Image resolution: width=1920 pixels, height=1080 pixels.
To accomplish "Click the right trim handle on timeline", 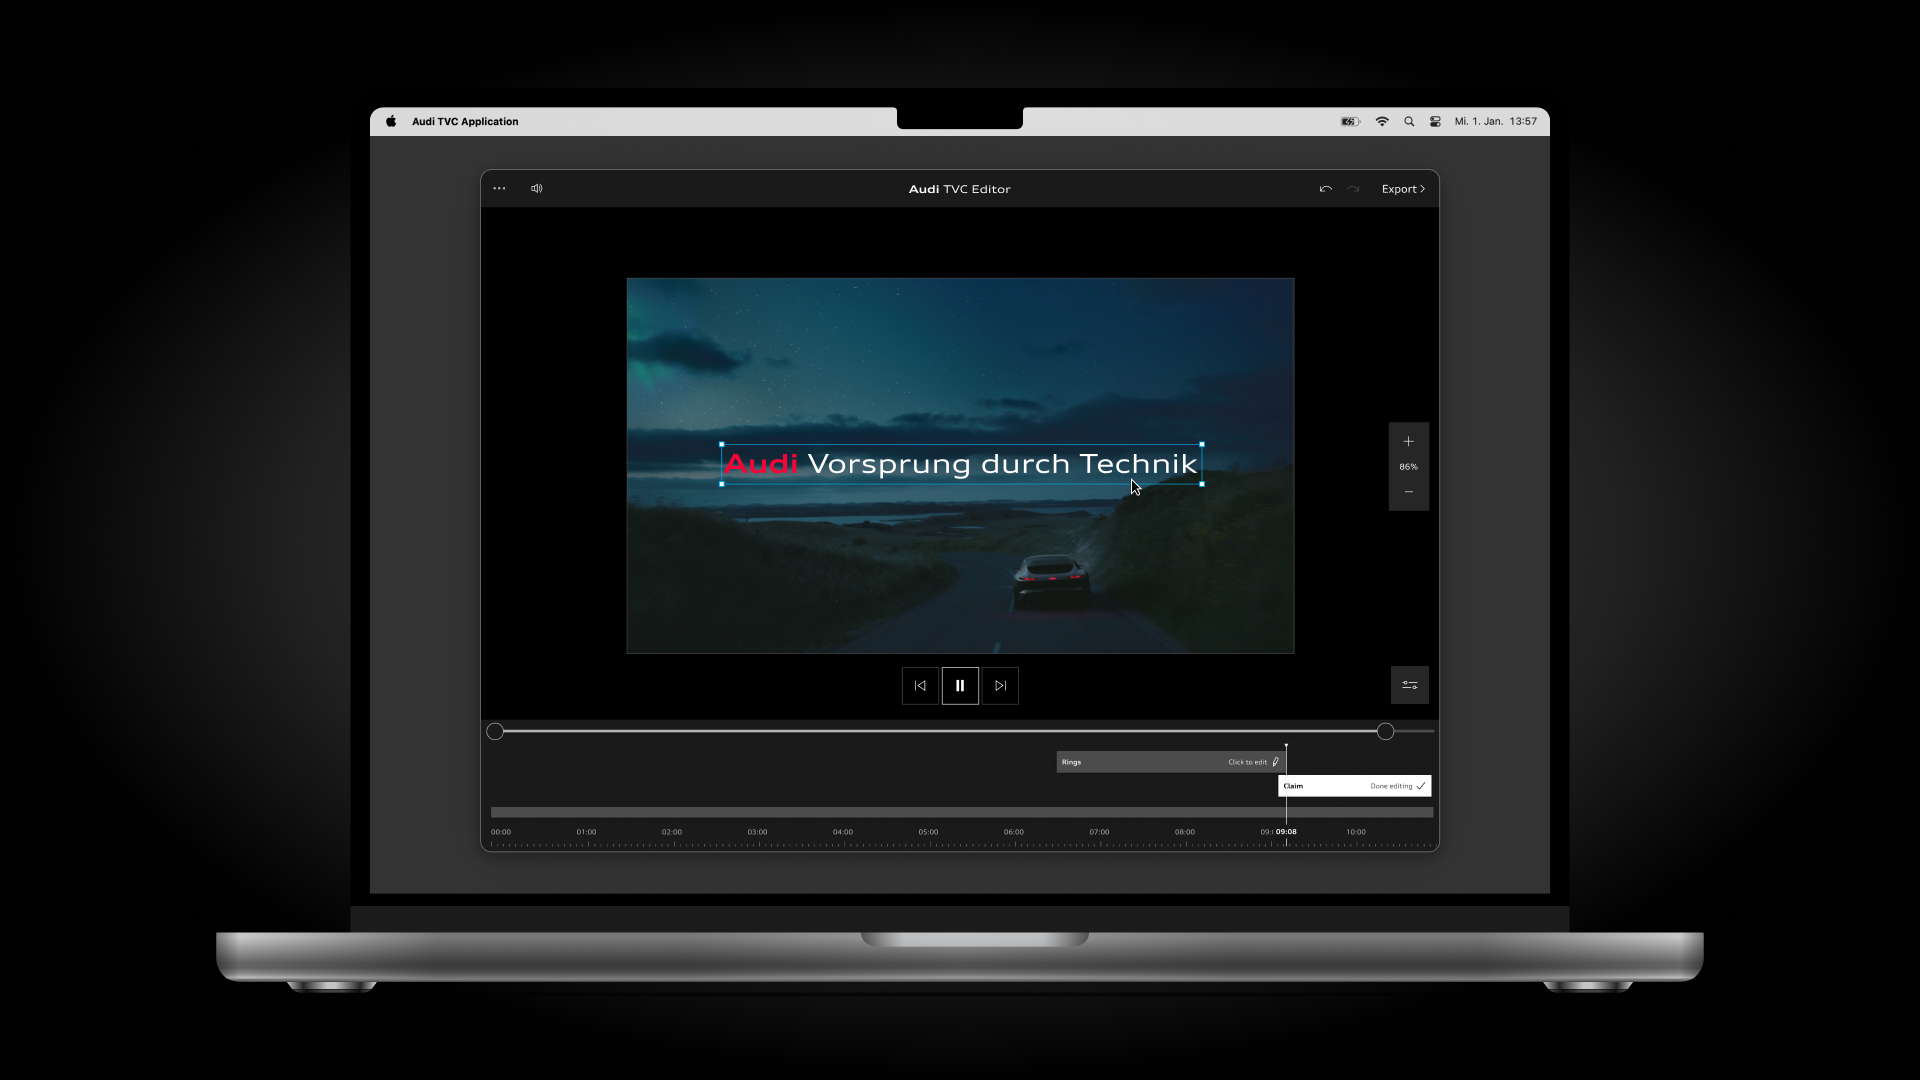I will coord(1385,732).
